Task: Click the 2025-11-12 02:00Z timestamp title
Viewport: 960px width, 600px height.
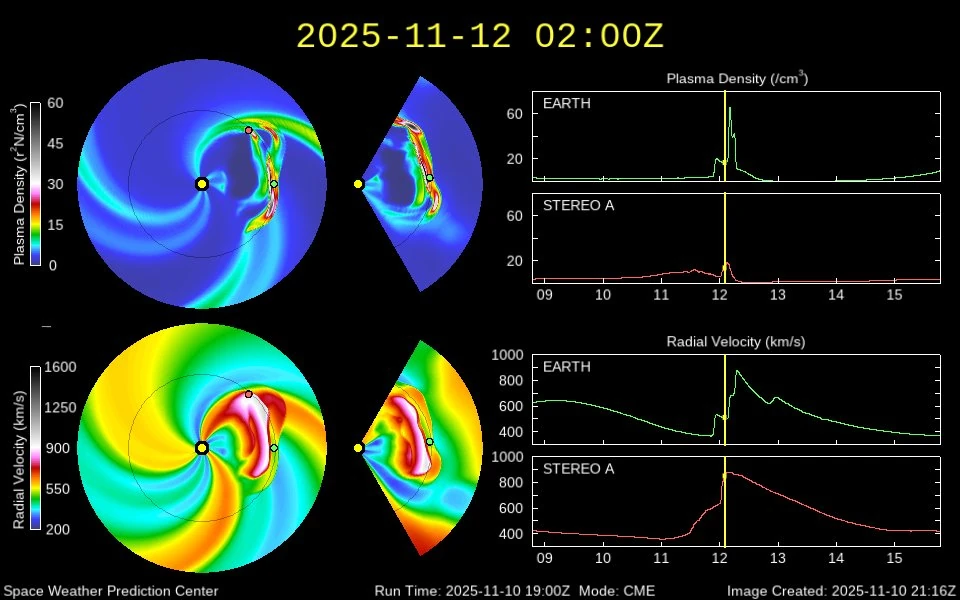Action: click(x=480, y=36)
